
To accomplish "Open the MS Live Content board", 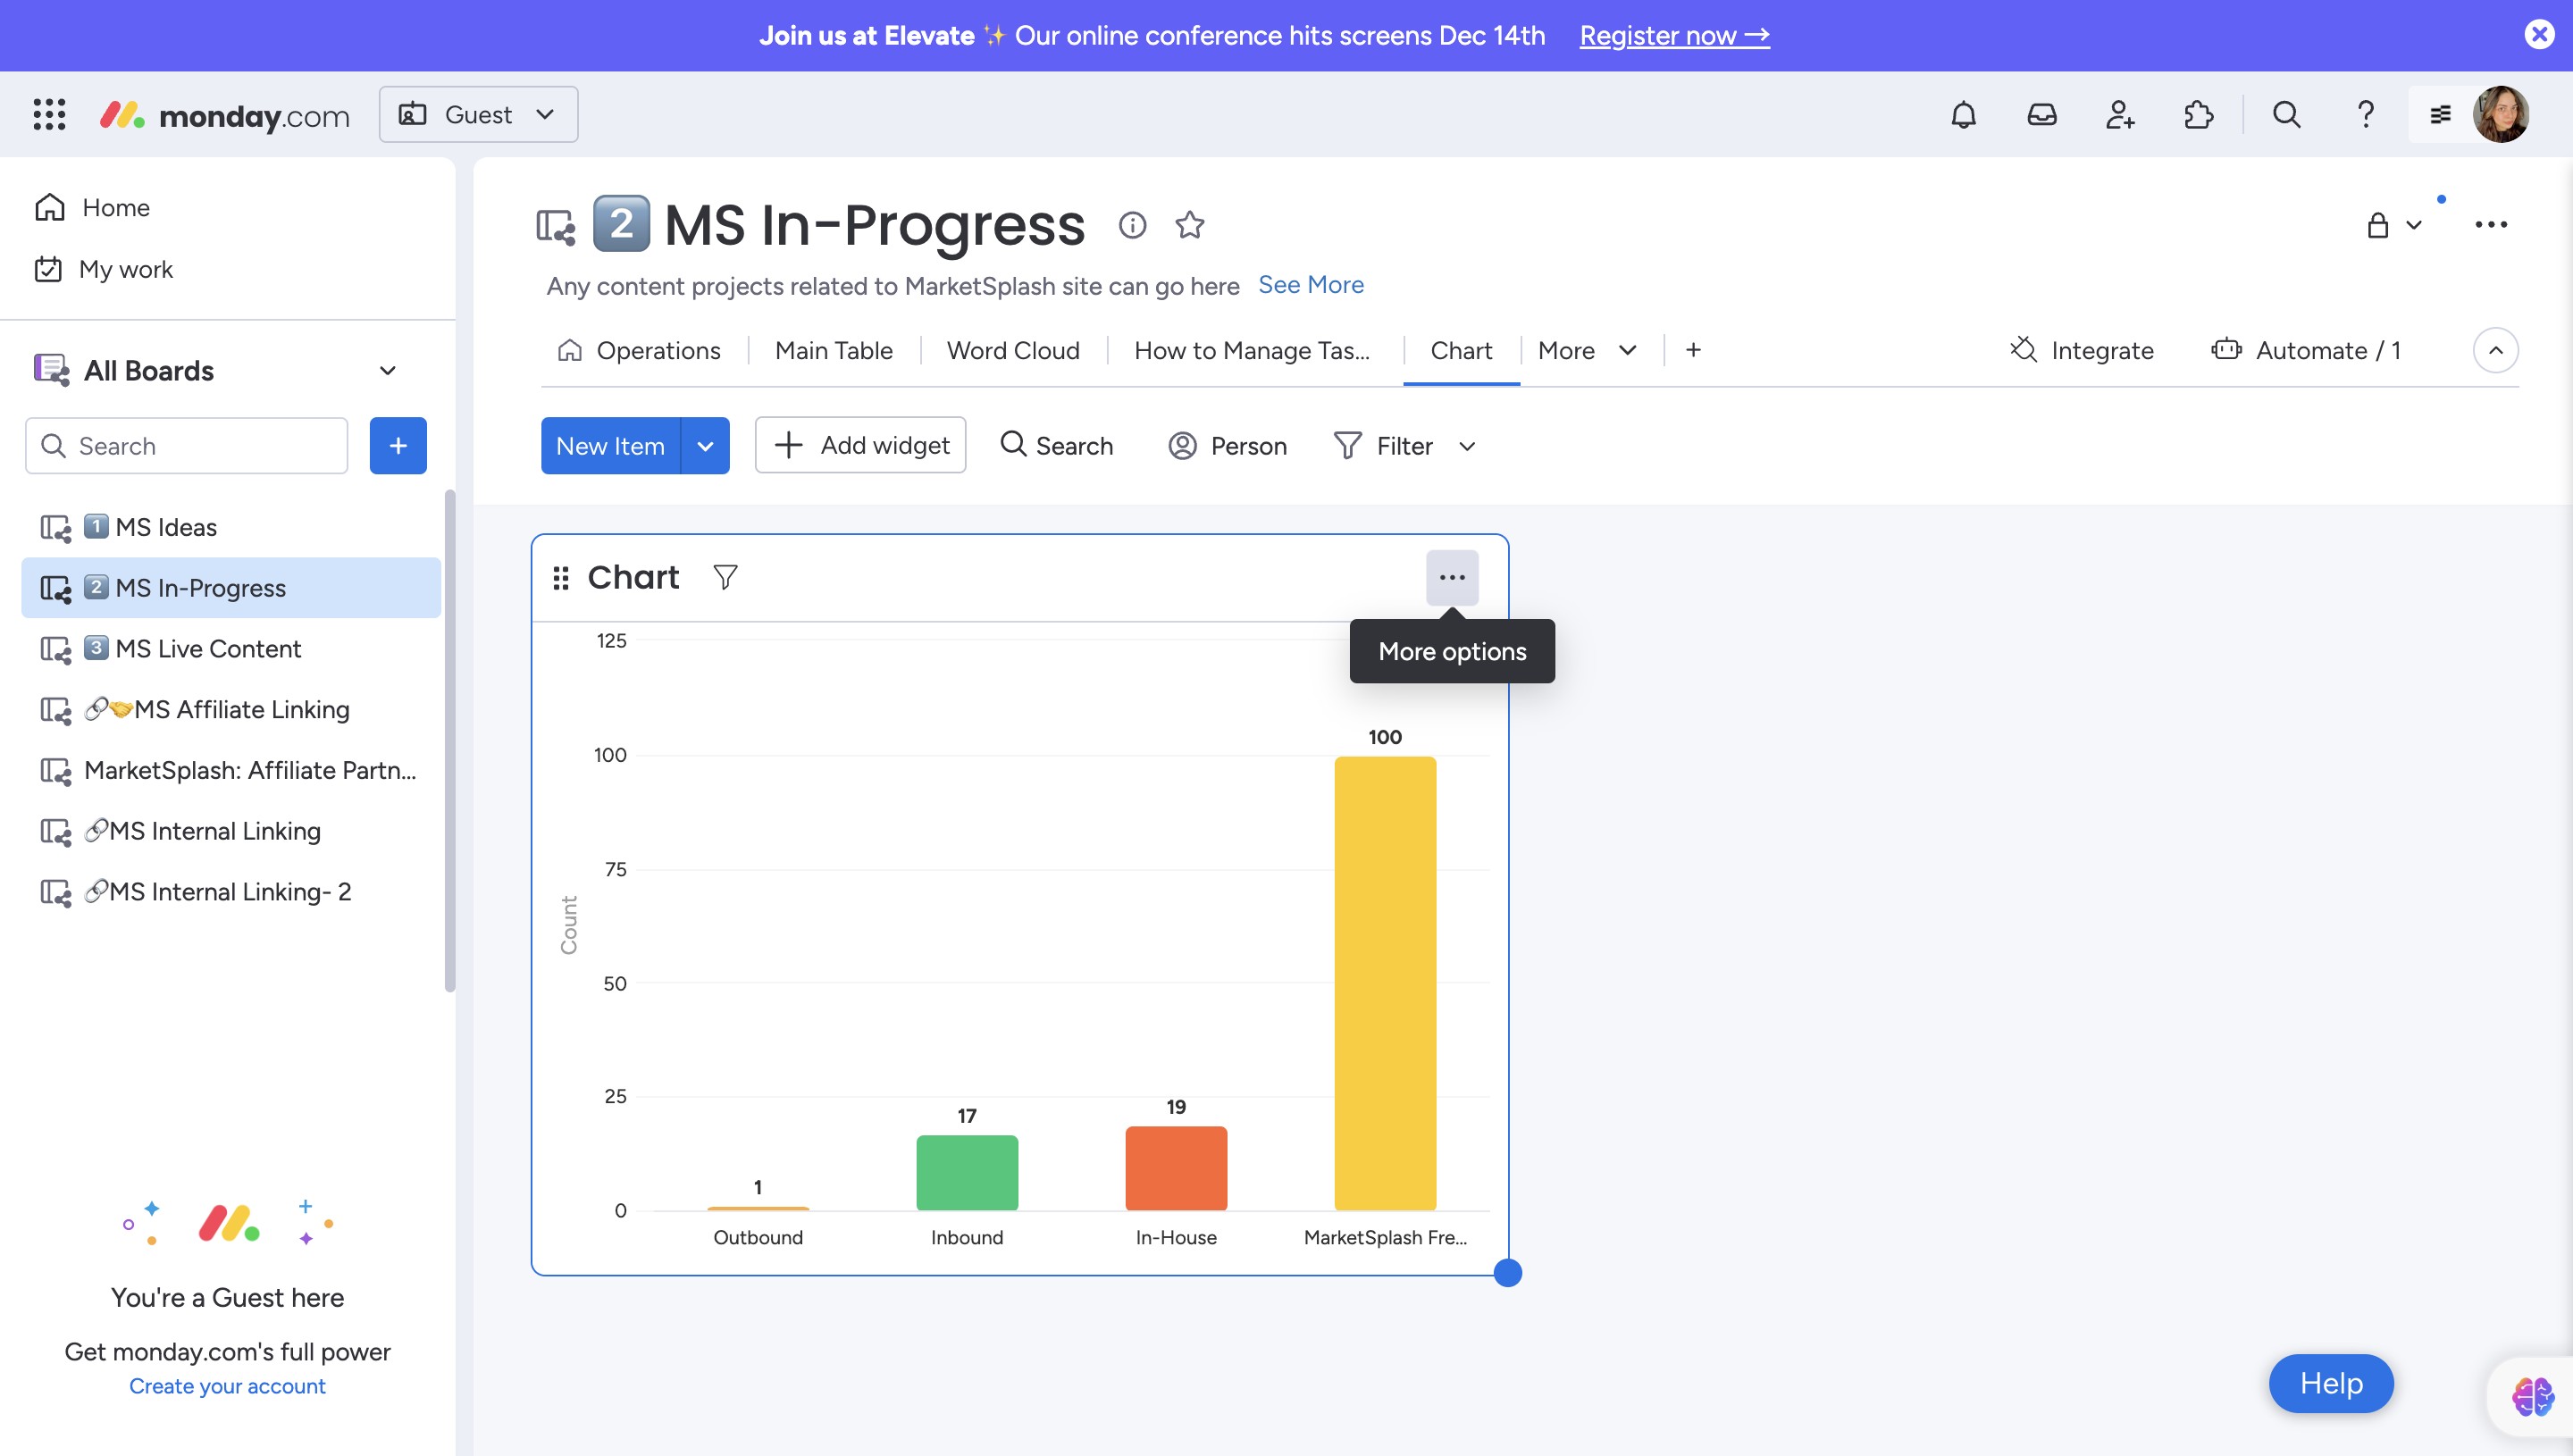I will (230, 649).
